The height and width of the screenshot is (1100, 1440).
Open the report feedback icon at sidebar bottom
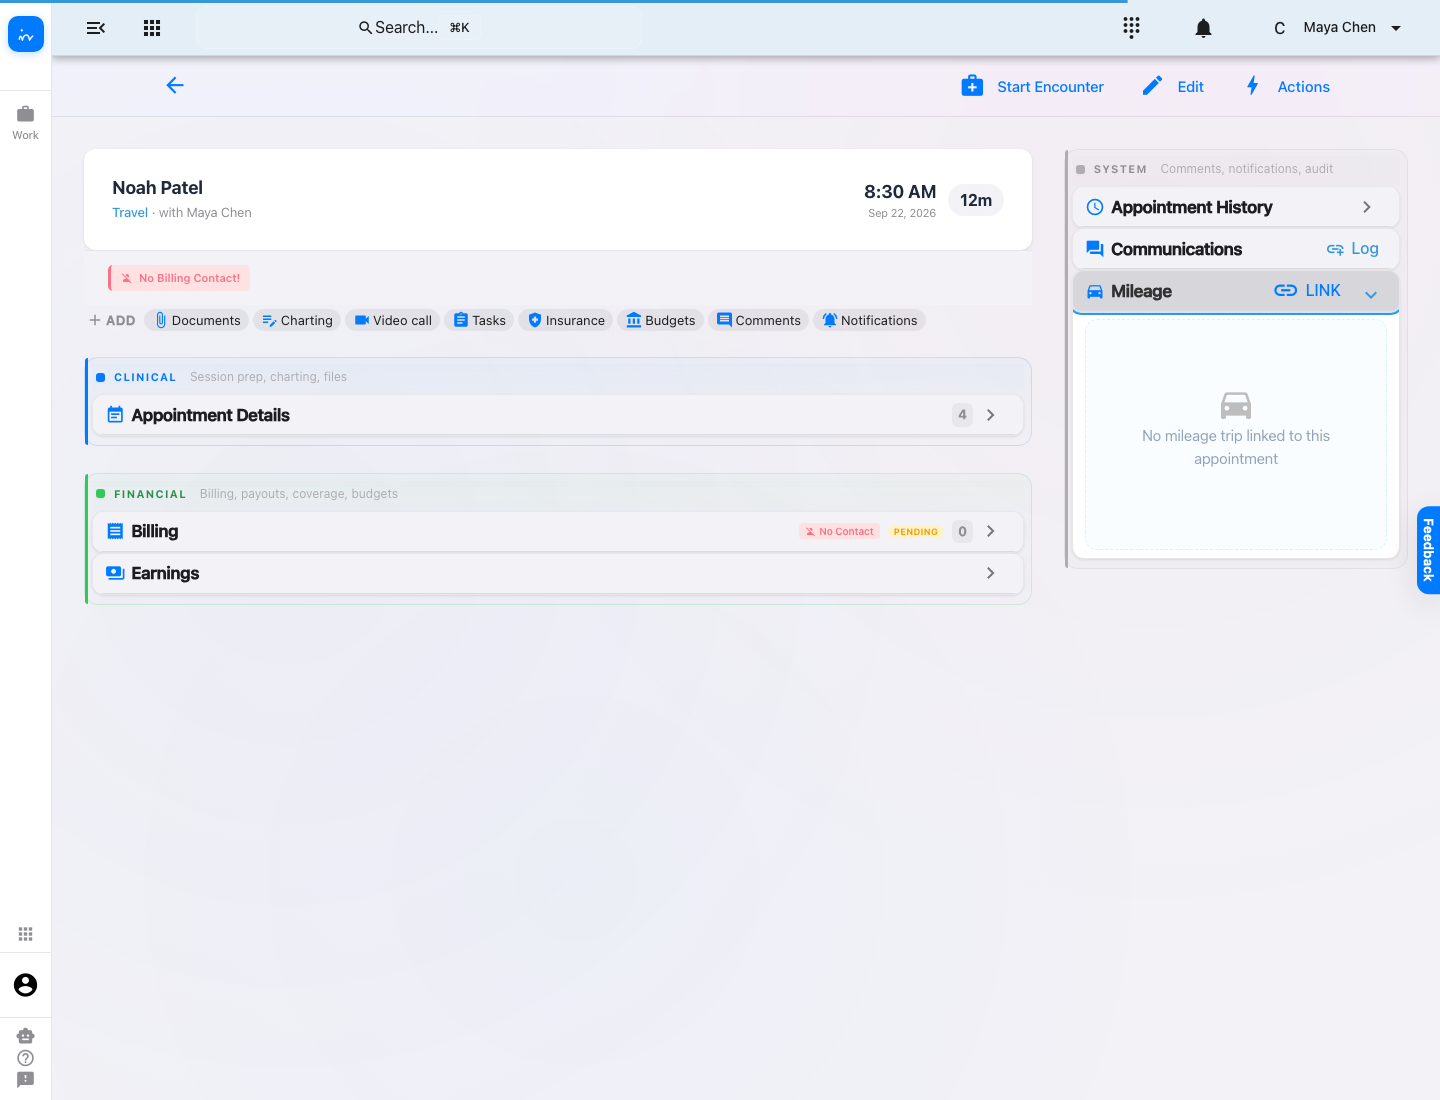click(x=26, y=1080)
